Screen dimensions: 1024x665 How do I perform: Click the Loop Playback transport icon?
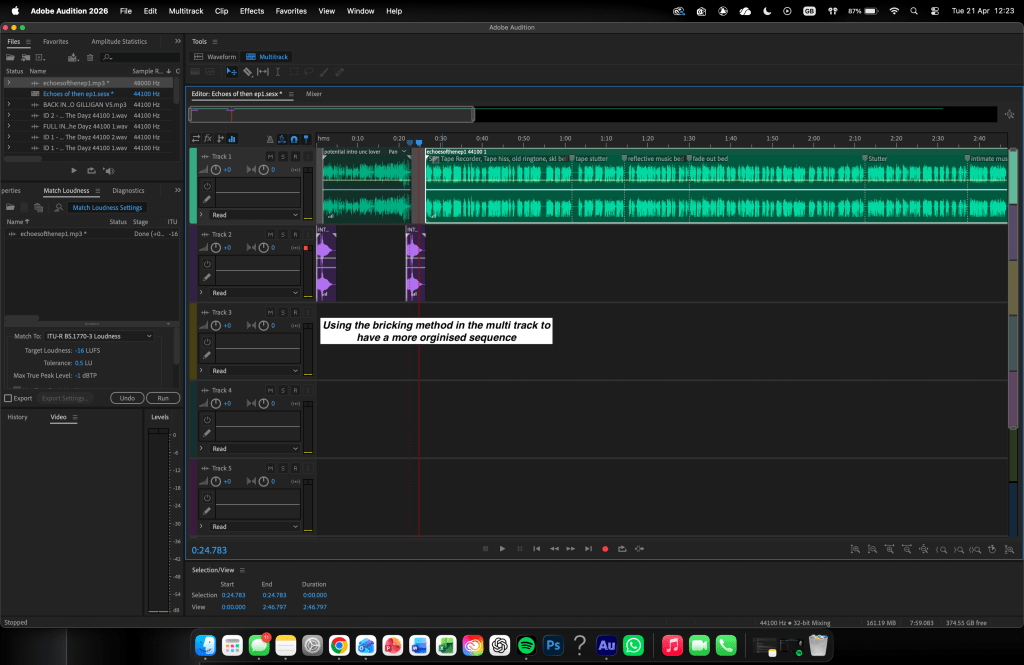click(x=622, y=549)
